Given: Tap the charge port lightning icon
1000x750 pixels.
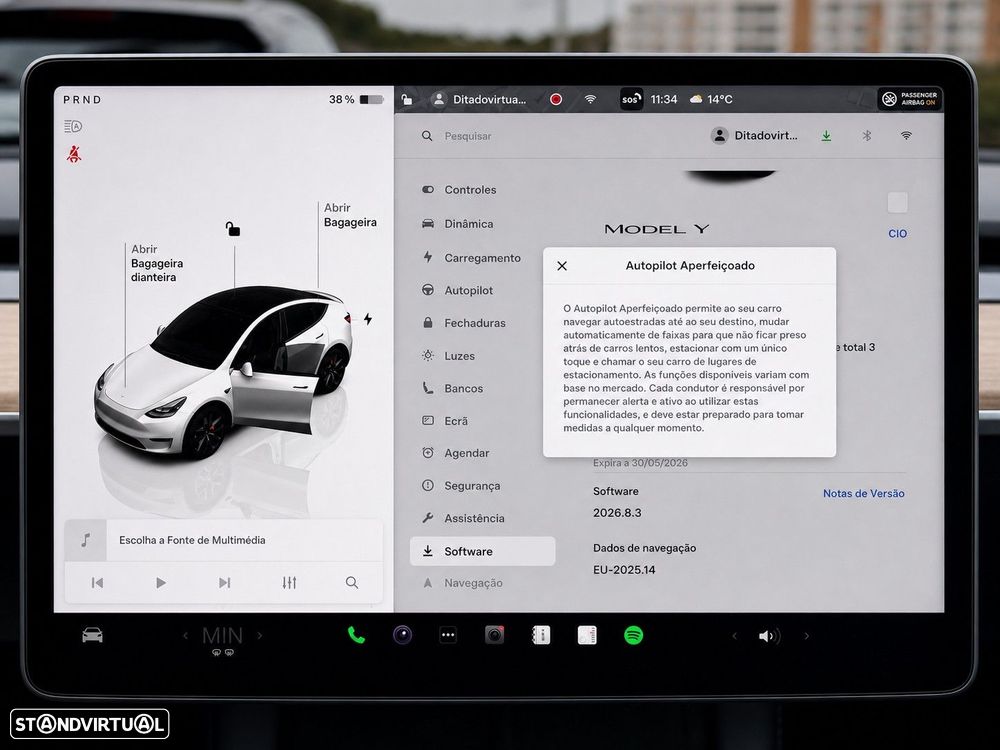Looking at the screenshot, I should (368, 319).
